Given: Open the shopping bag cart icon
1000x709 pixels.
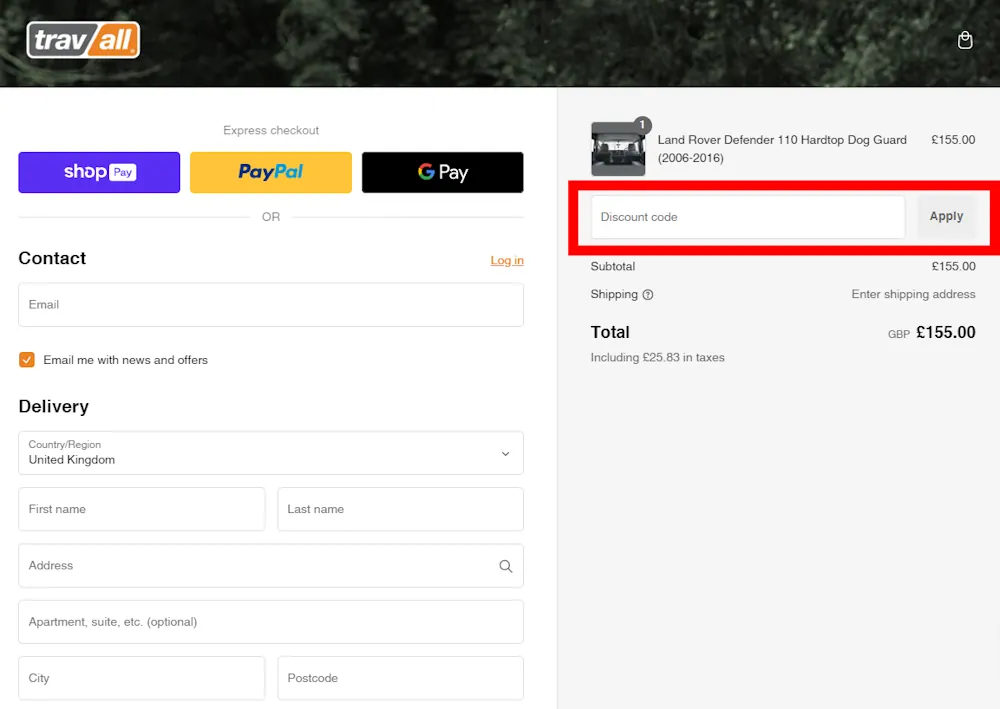Looking at the screenshot, I should [x=965, y=40].
